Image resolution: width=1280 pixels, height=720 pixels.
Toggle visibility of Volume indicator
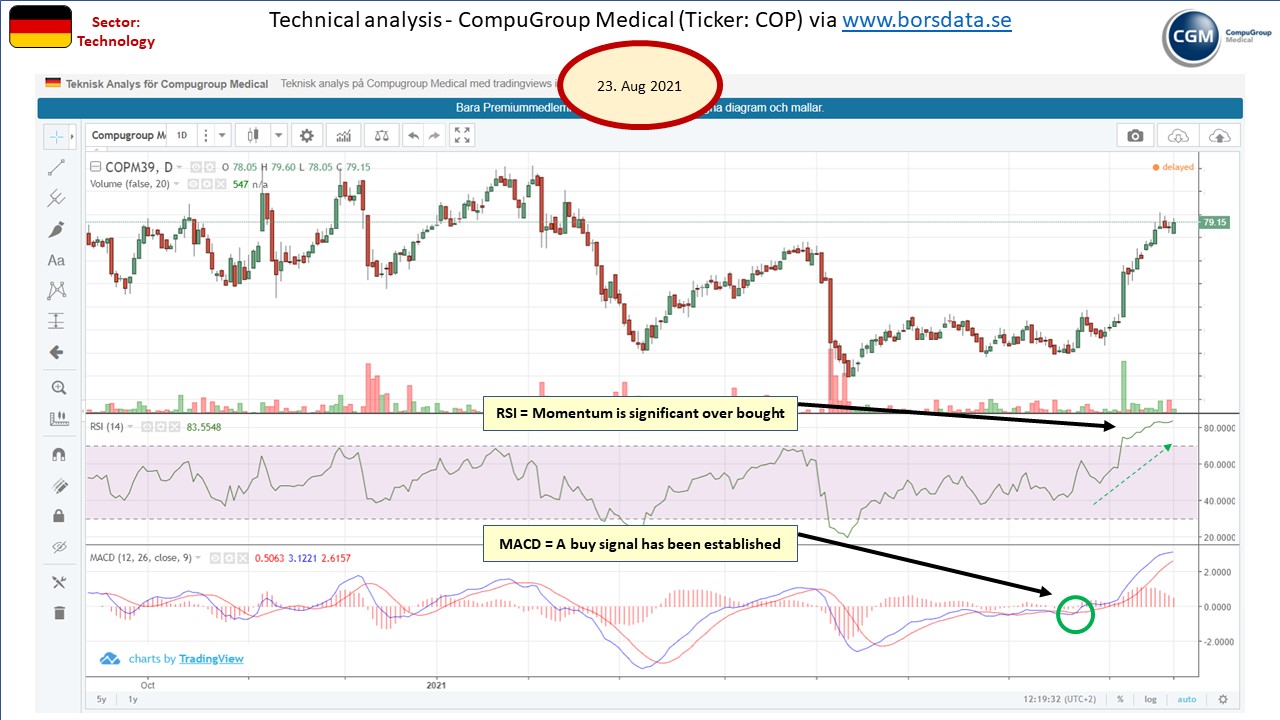[x=193, y=184]
